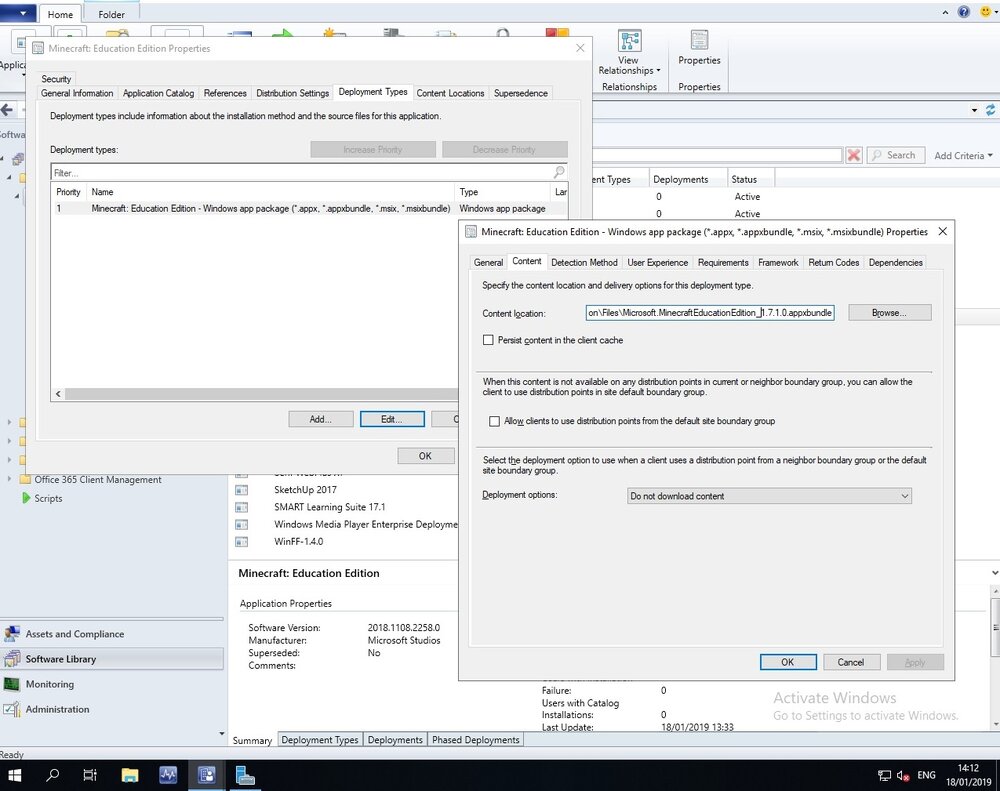Click the filter magnifier in Deployment types

point(559,172)
